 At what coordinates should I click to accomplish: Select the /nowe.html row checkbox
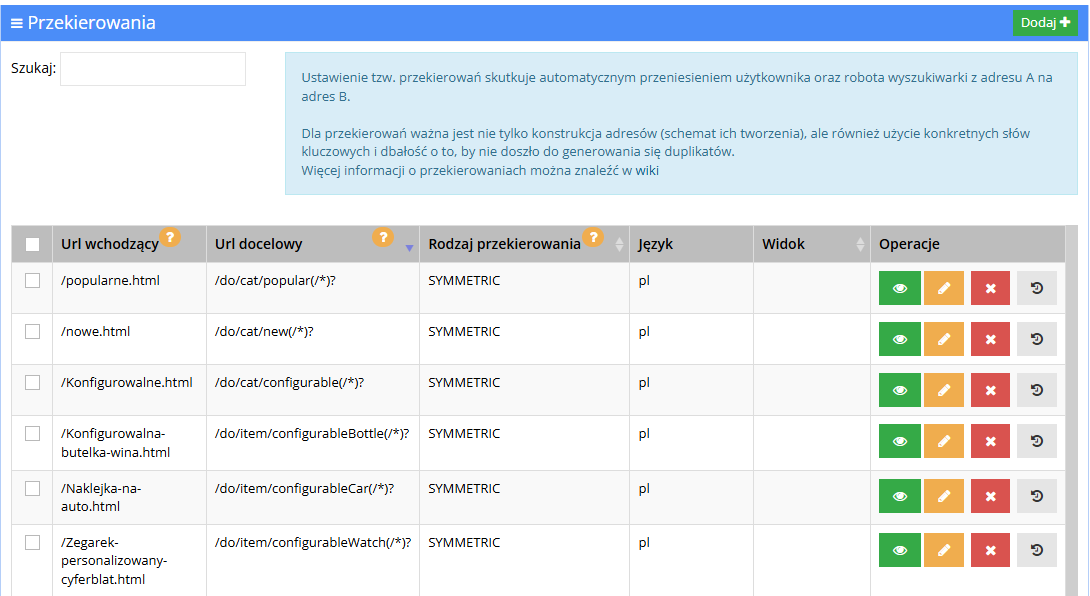coord(33,332)
